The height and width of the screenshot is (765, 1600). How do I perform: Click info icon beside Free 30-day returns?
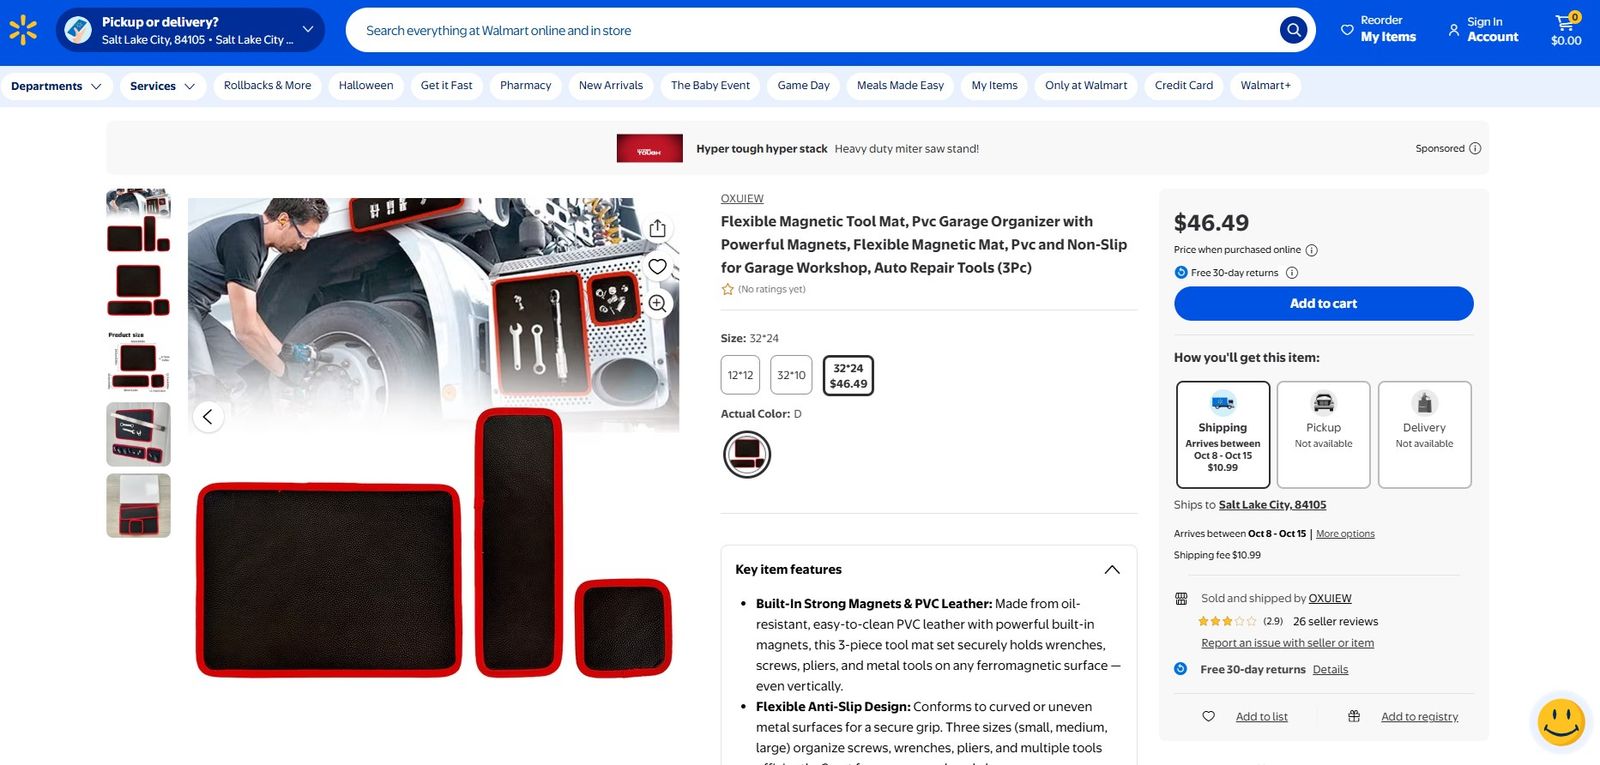[x=1292, y=273]
